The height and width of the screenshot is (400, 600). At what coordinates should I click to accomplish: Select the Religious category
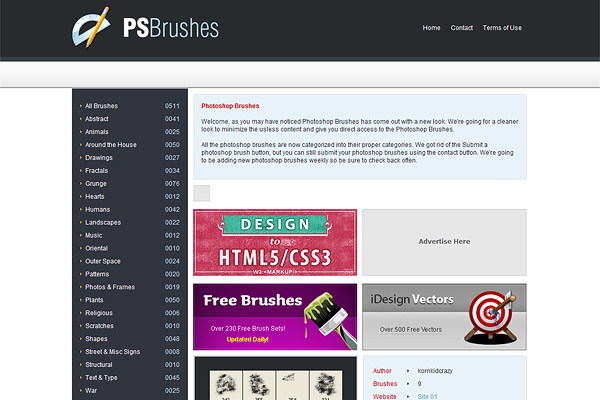pos(99,313)
